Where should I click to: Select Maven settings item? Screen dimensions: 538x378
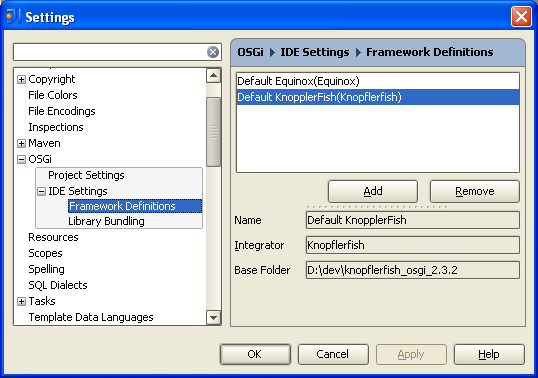(x=44, y=143)
